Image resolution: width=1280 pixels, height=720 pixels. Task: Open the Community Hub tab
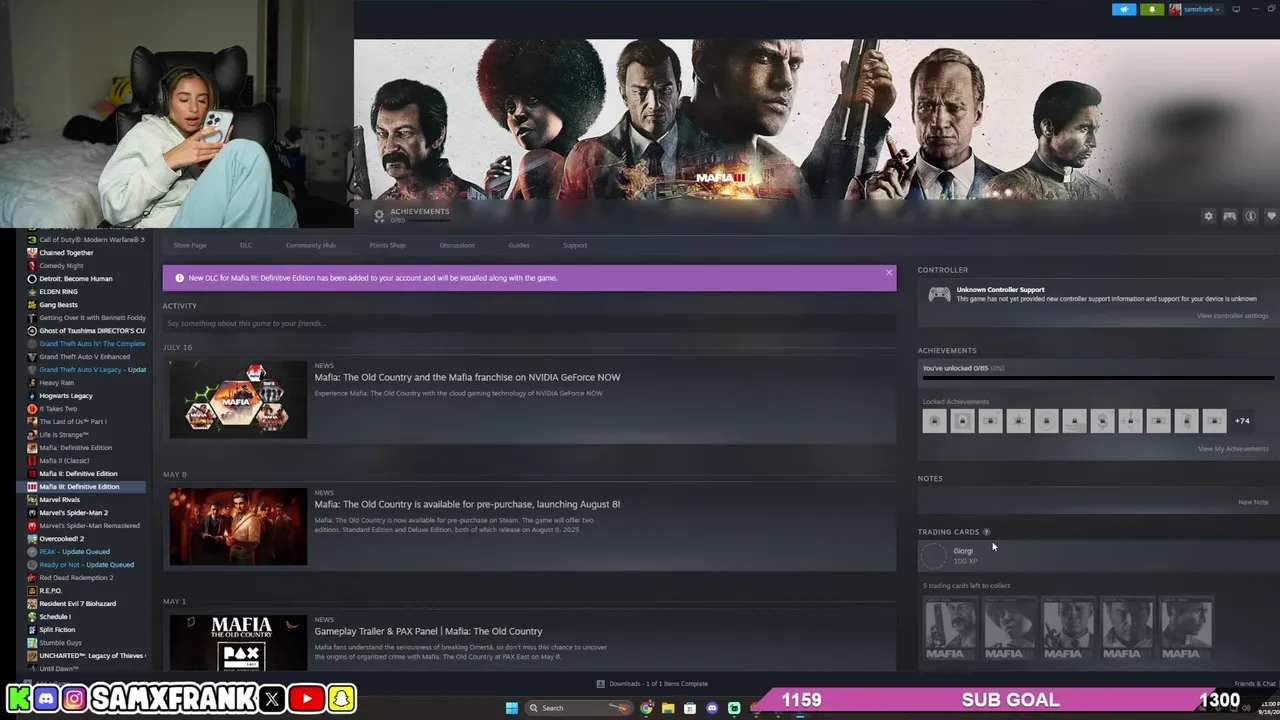(311, 245)
